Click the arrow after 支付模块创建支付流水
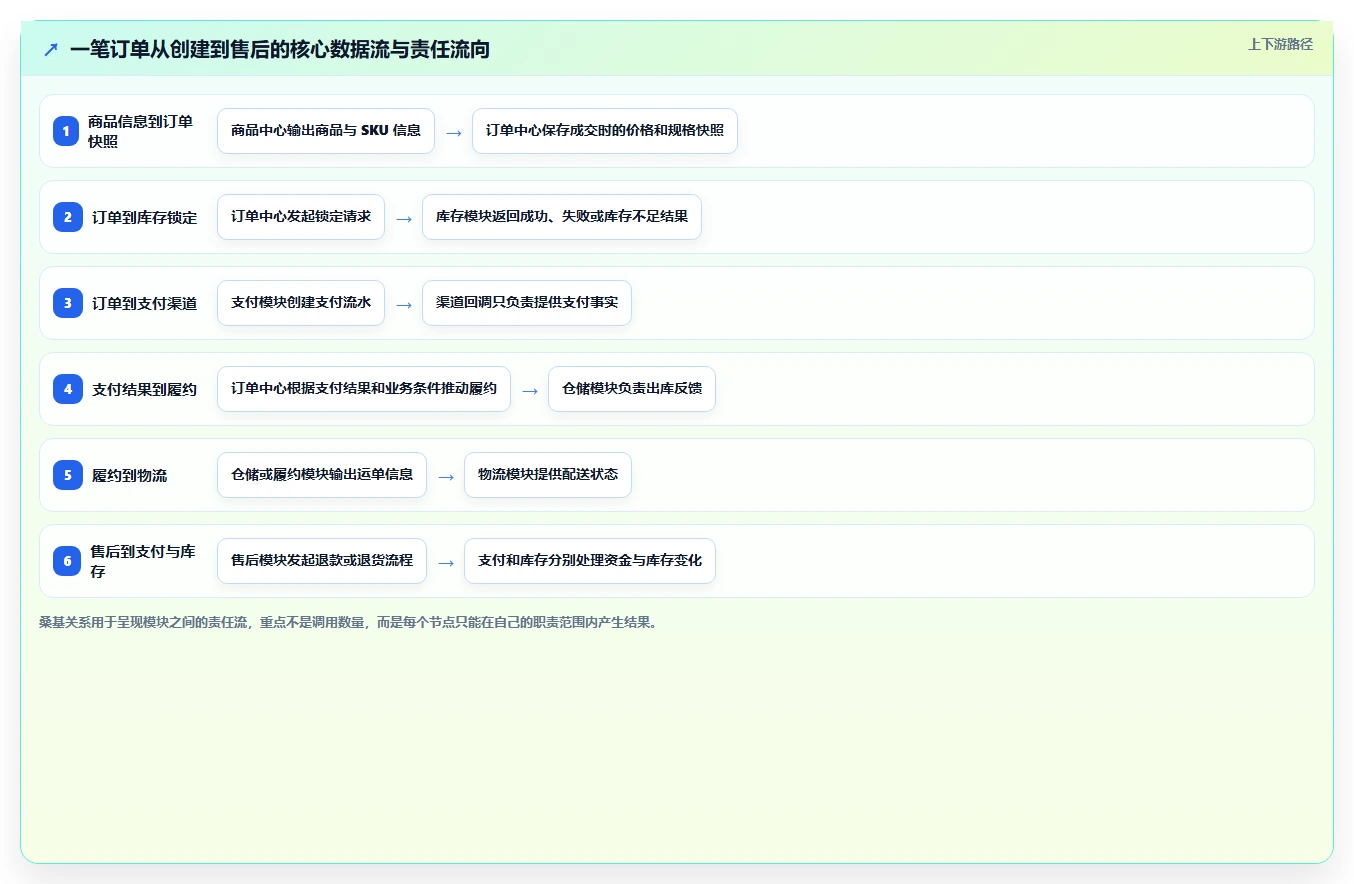 click(404, 304)
